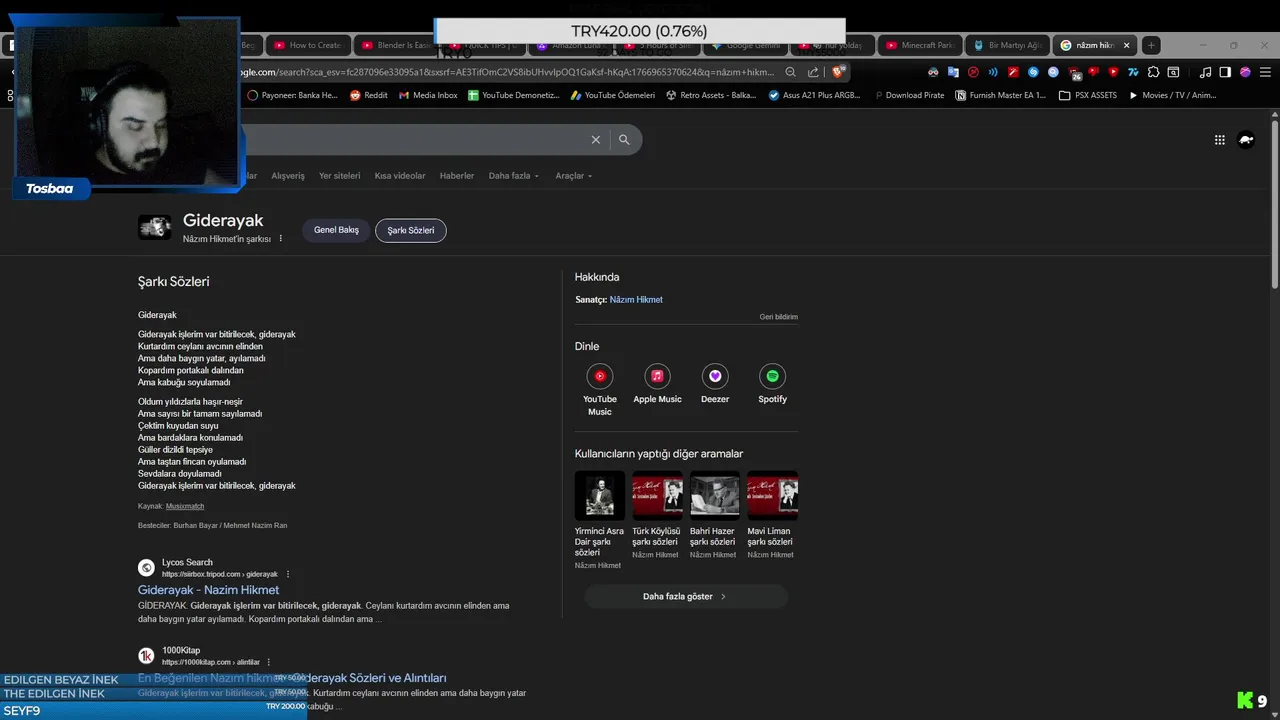This screenshot has height=720, width=1280.
Task: Open the Media Inbox bookmark
Action: pos(428,95)
